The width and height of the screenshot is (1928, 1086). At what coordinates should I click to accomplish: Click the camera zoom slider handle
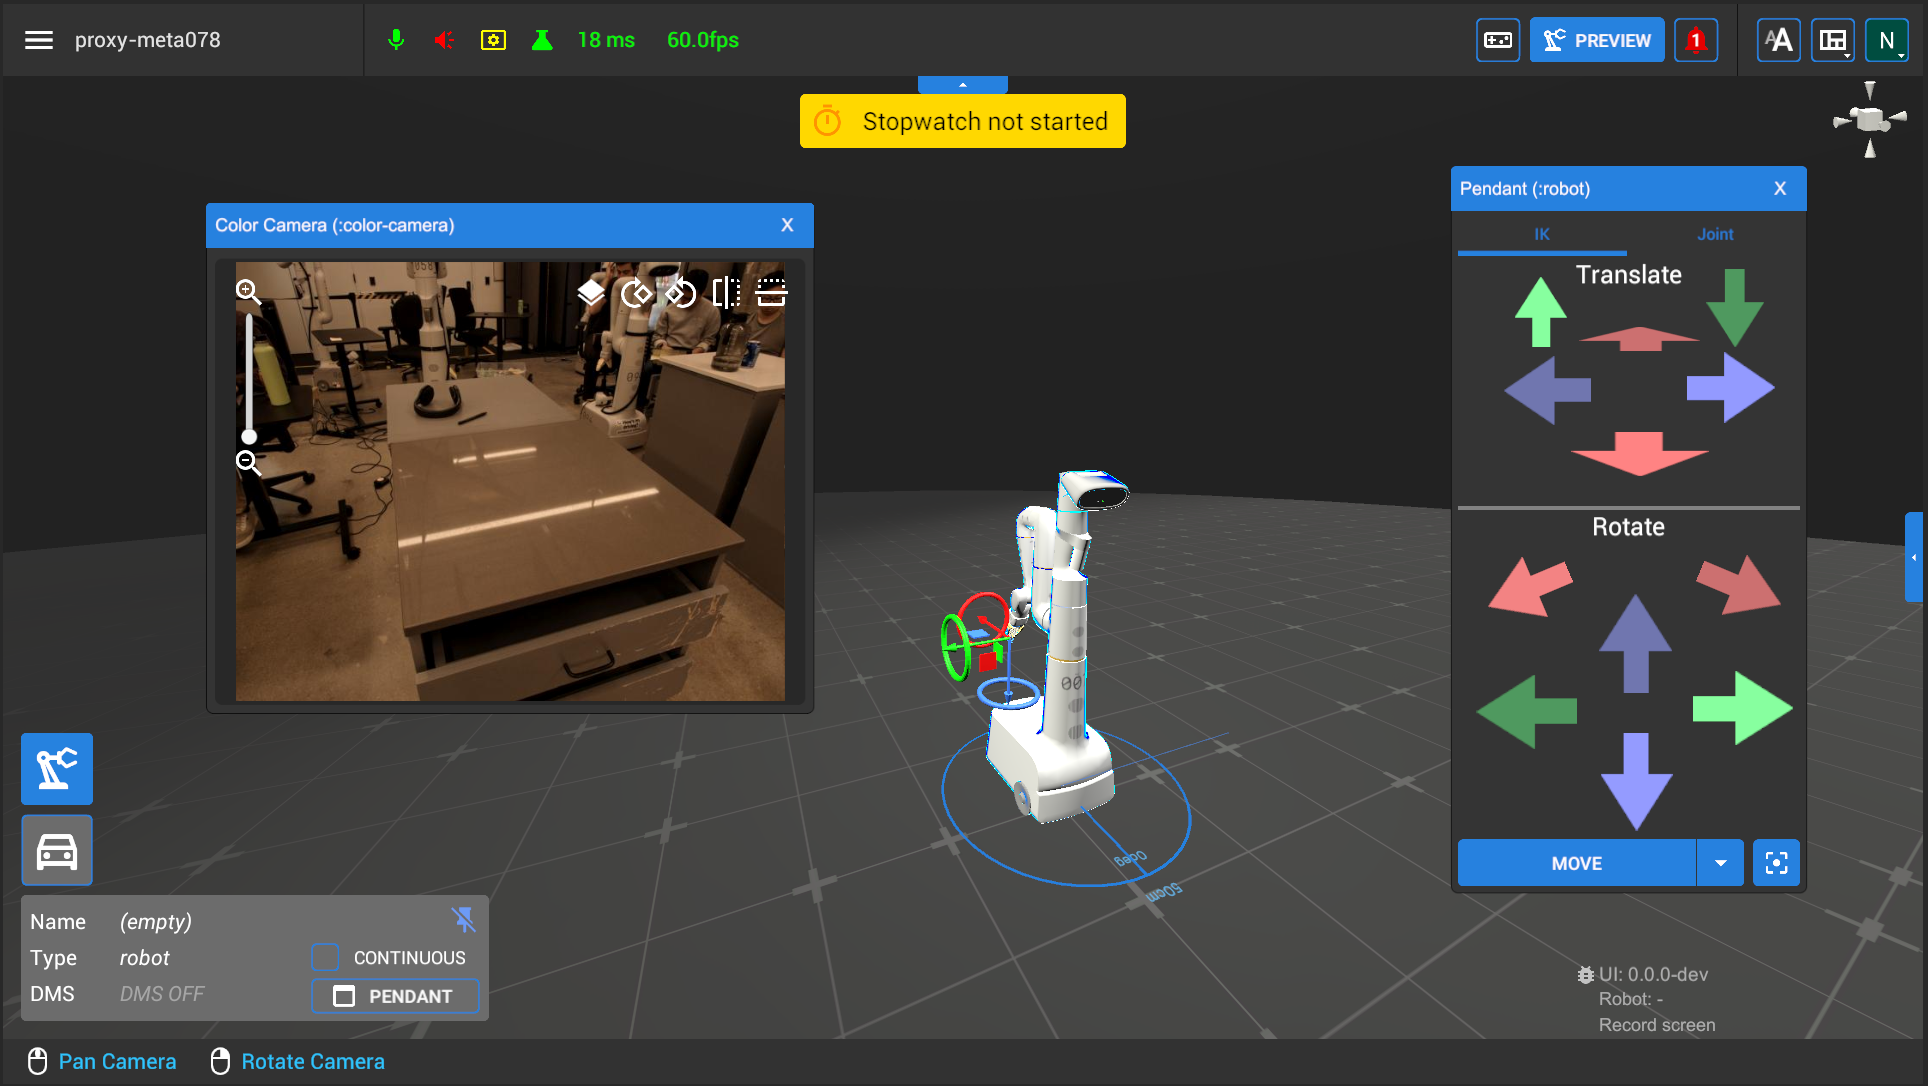(249, 436)
